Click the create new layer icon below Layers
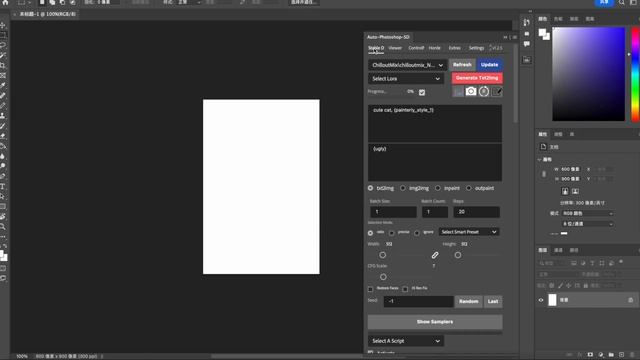 [x=621, y=355]
